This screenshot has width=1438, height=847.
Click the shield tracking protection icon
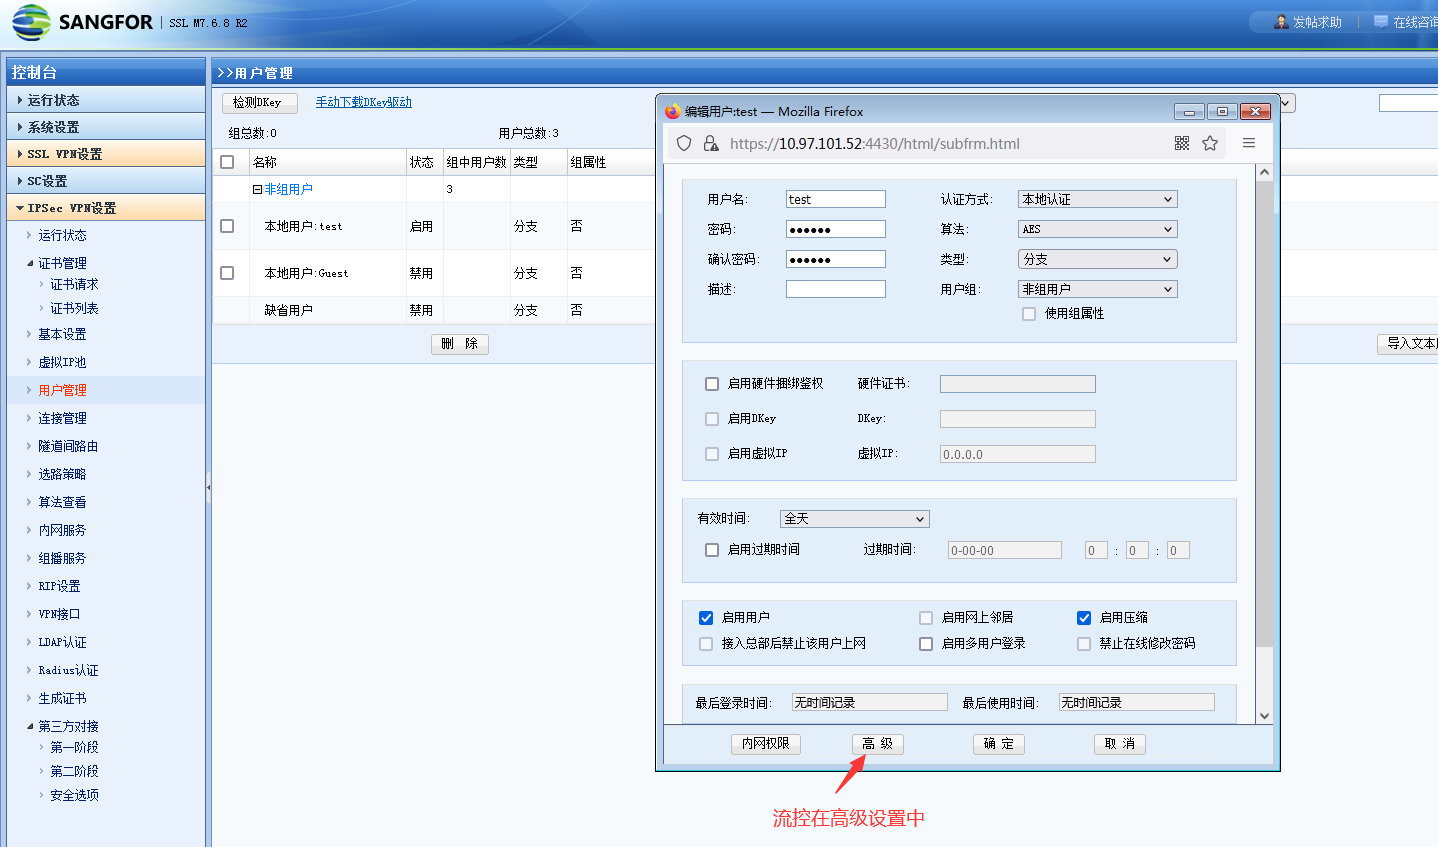(x=684, y=143)
